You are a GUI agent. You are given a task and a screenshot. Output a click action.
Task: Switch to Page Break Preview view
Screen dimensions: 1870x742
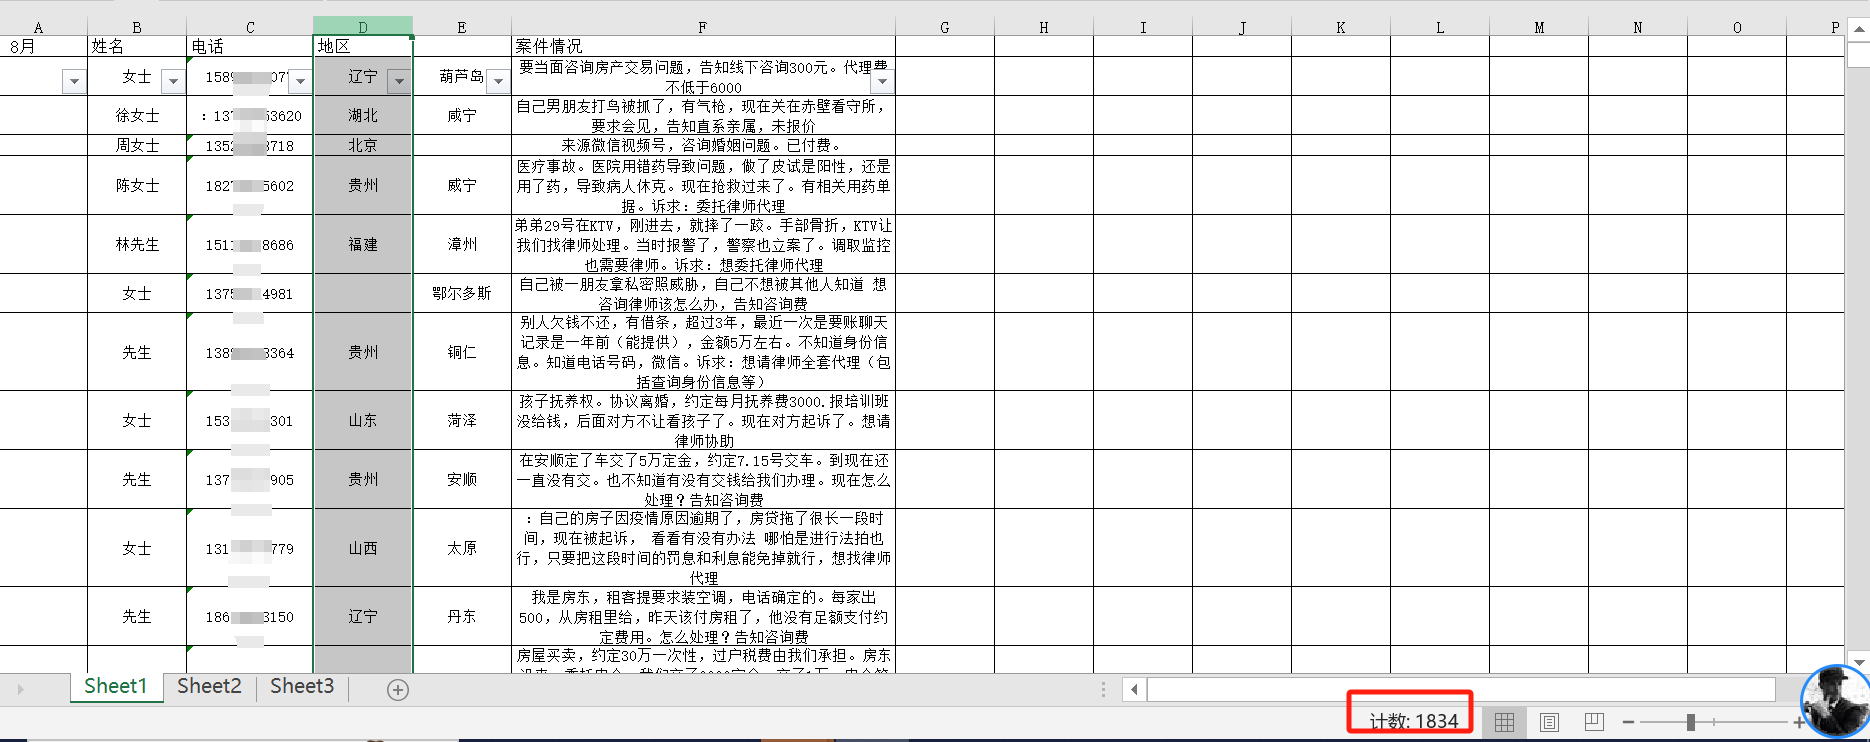1594,722
